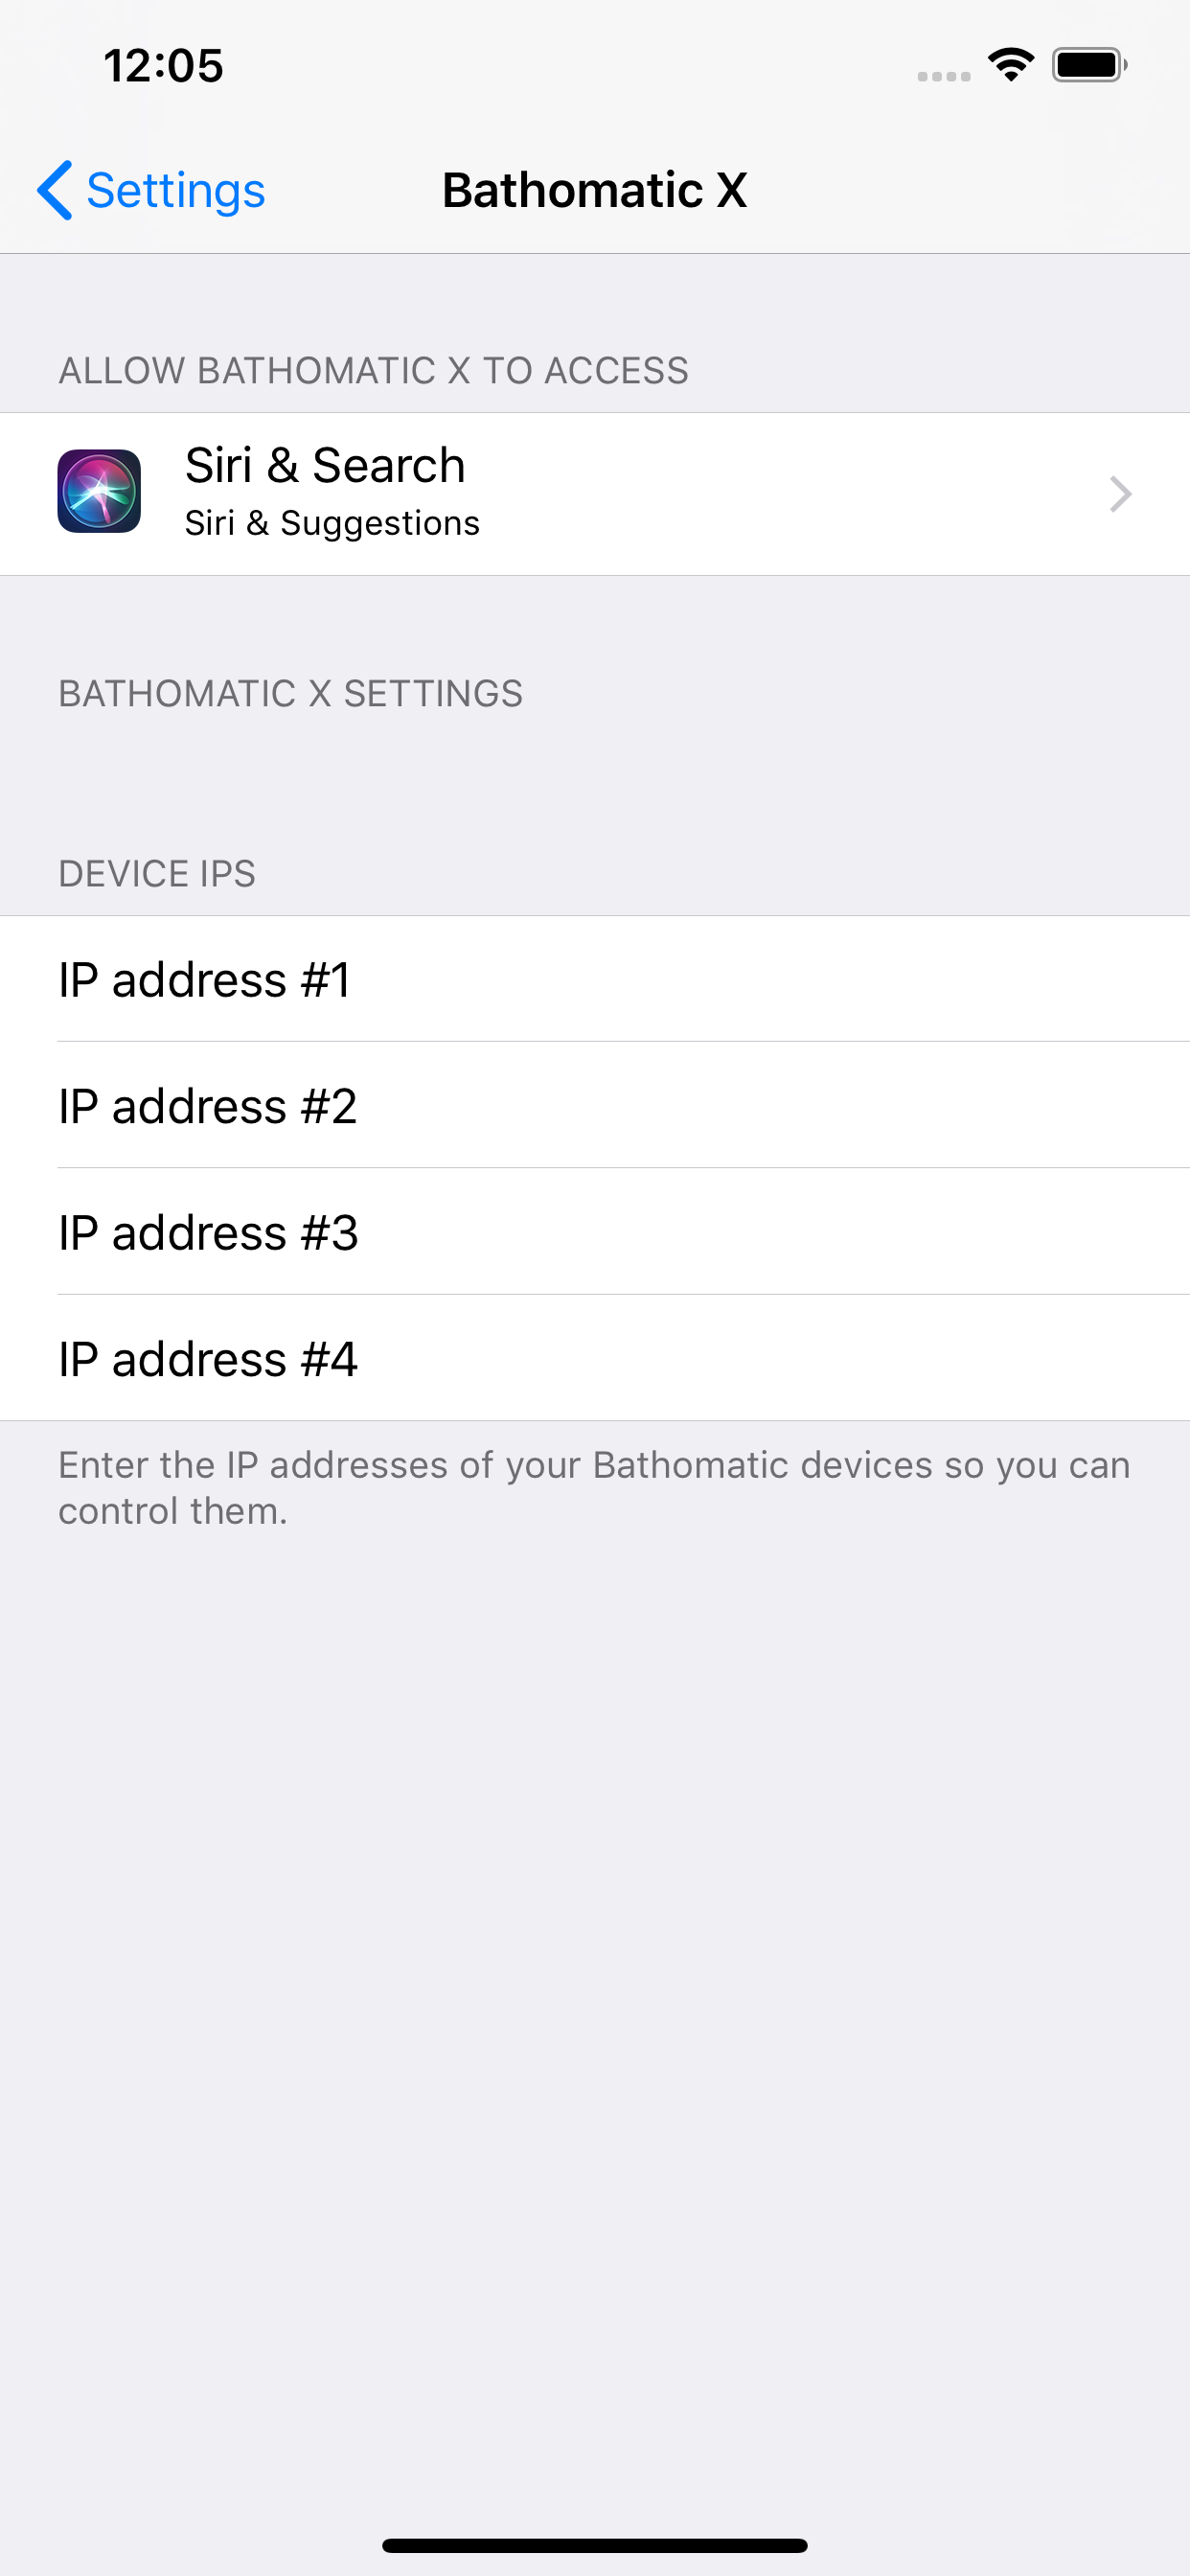Go back to Settings
Screen dimensions: 1190x2576
click(151, 190)
